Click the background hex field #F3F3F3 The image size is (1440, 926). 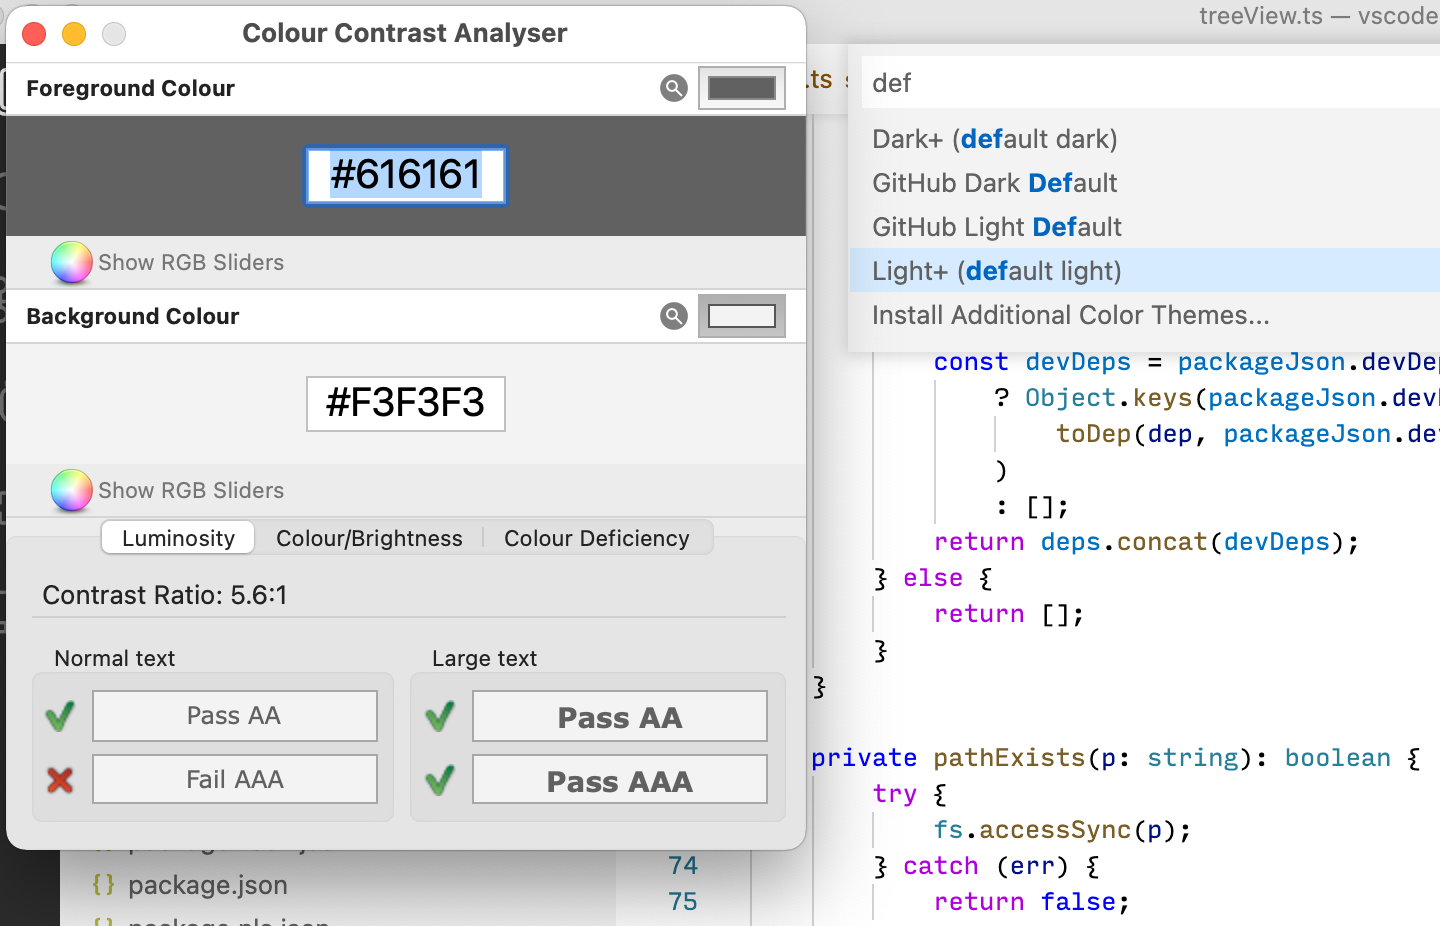click(x=406, y=403)
